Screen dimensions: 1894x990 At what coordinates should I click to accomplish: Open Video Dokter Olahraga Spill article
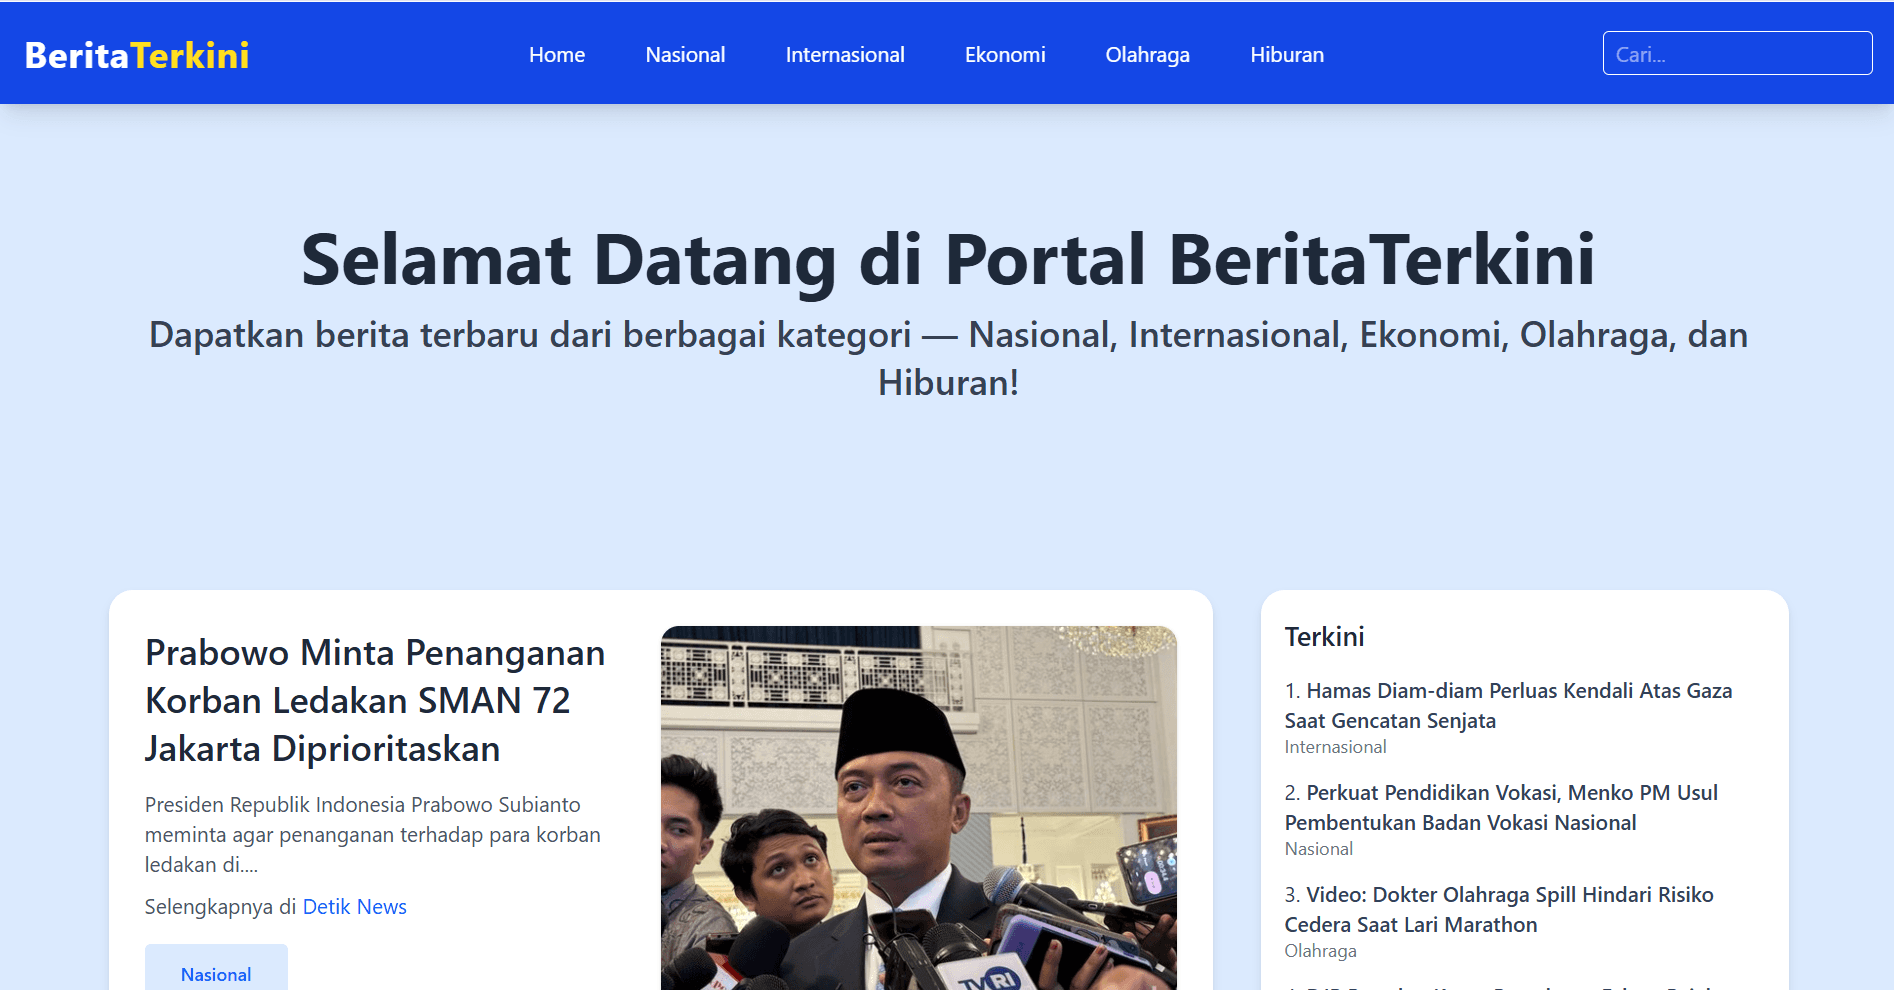coord(1499,909)
